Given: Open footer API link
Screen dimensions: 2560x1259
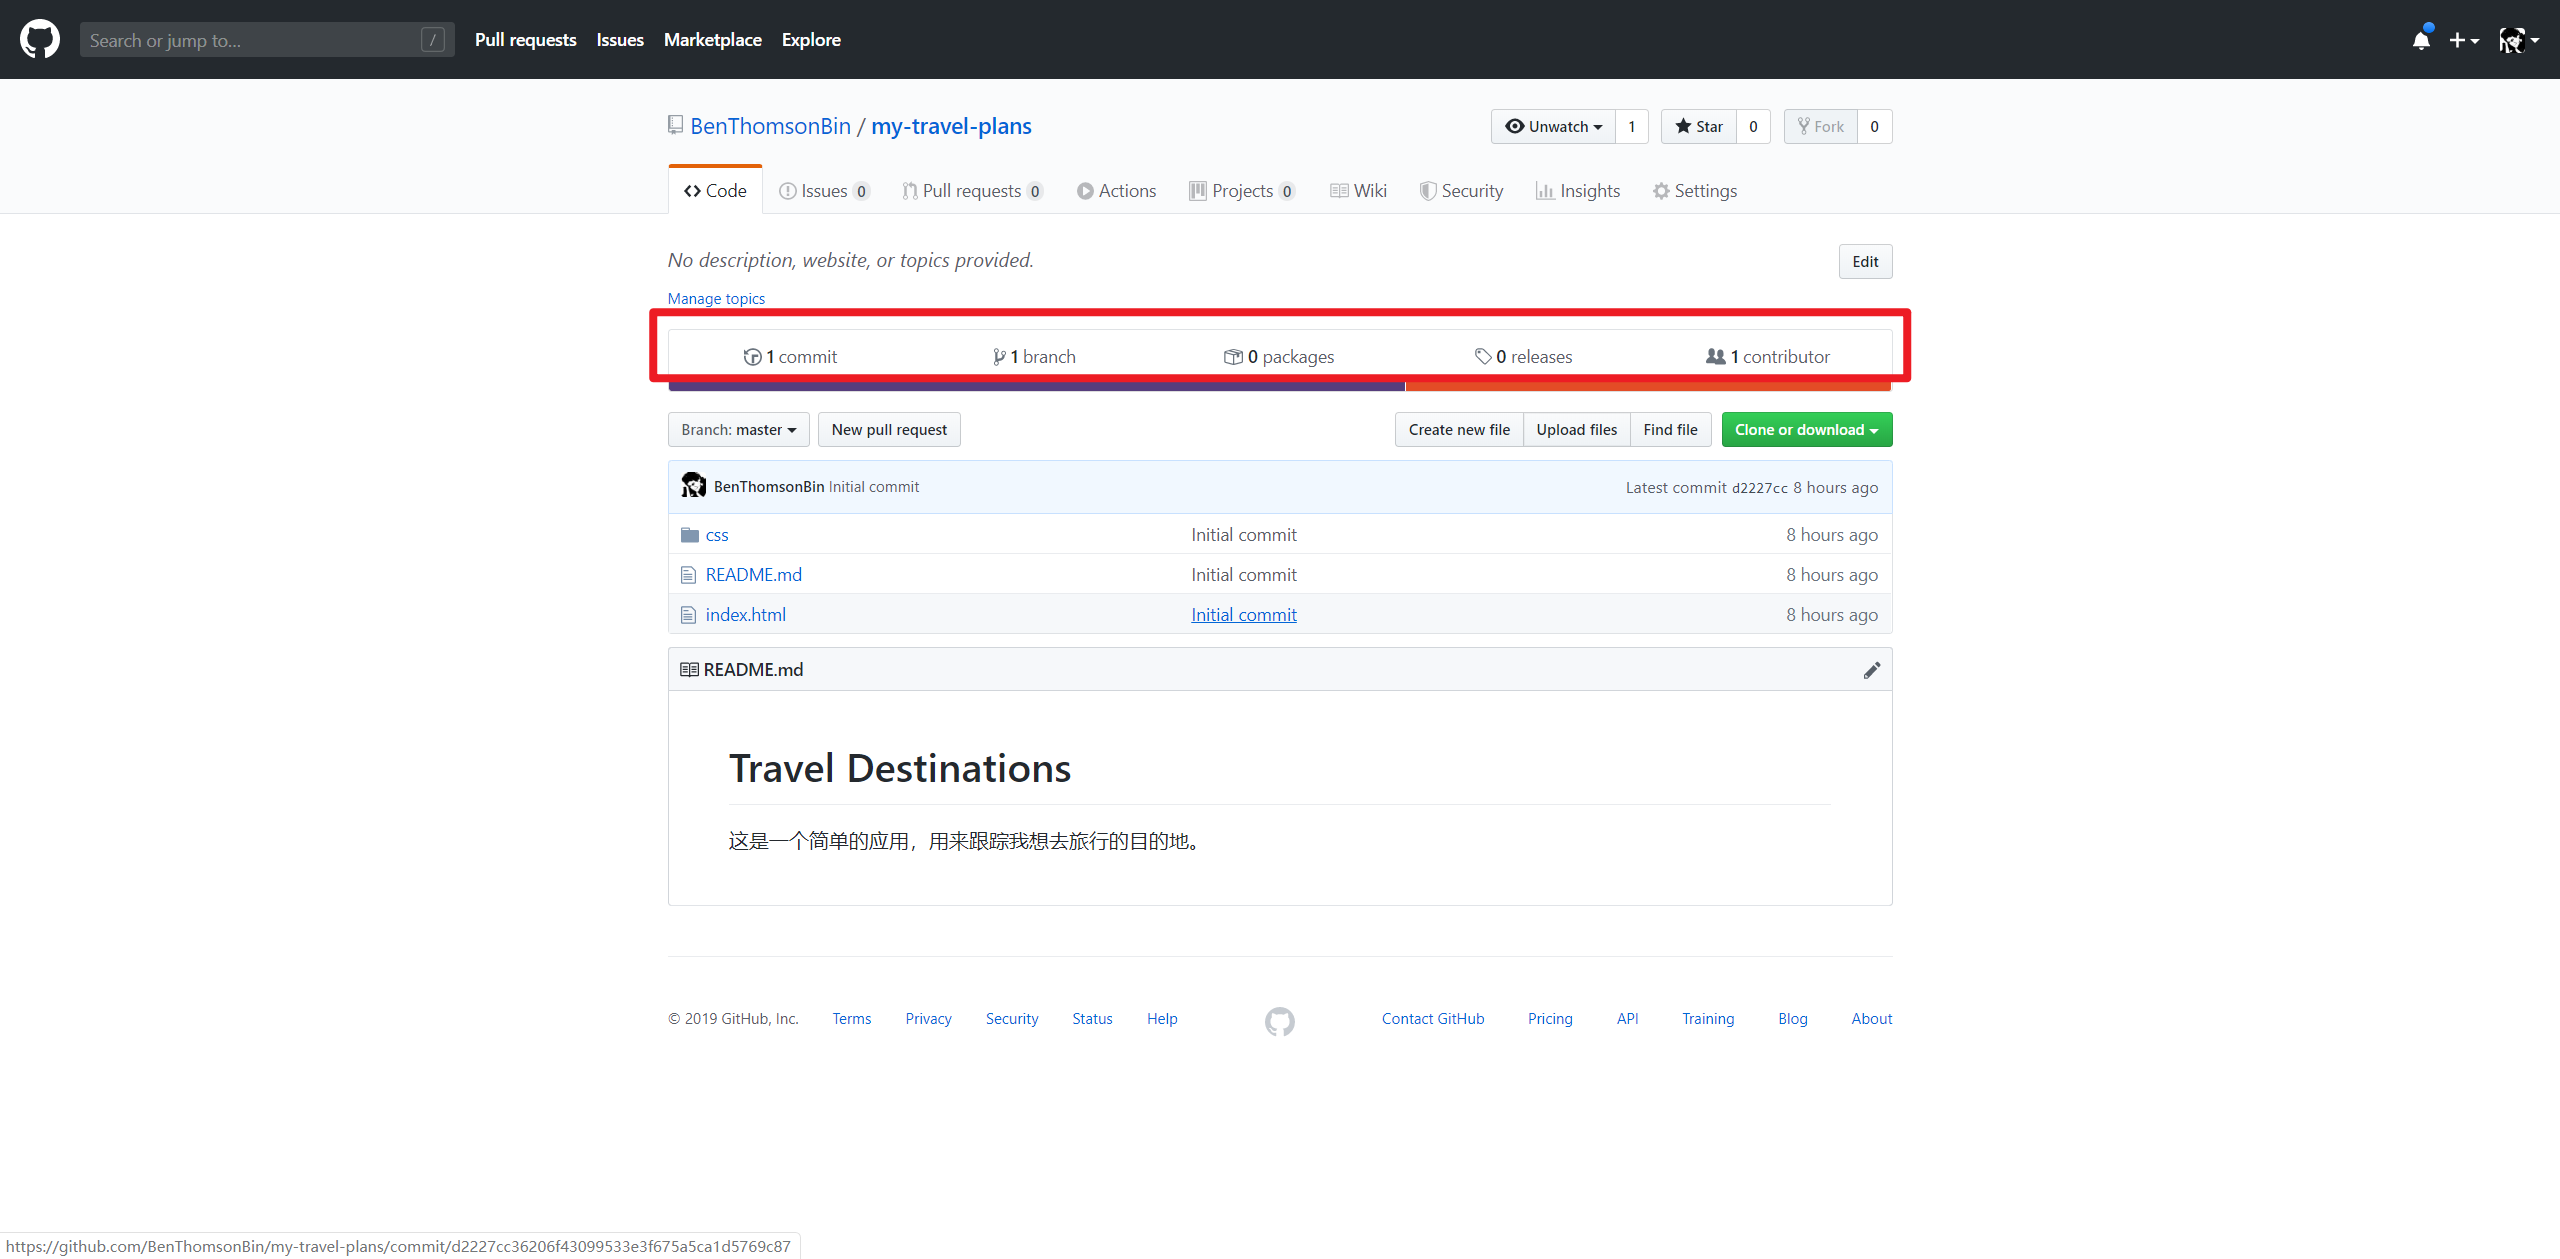Looking at the screenshot, I should coord(1627,1018).
